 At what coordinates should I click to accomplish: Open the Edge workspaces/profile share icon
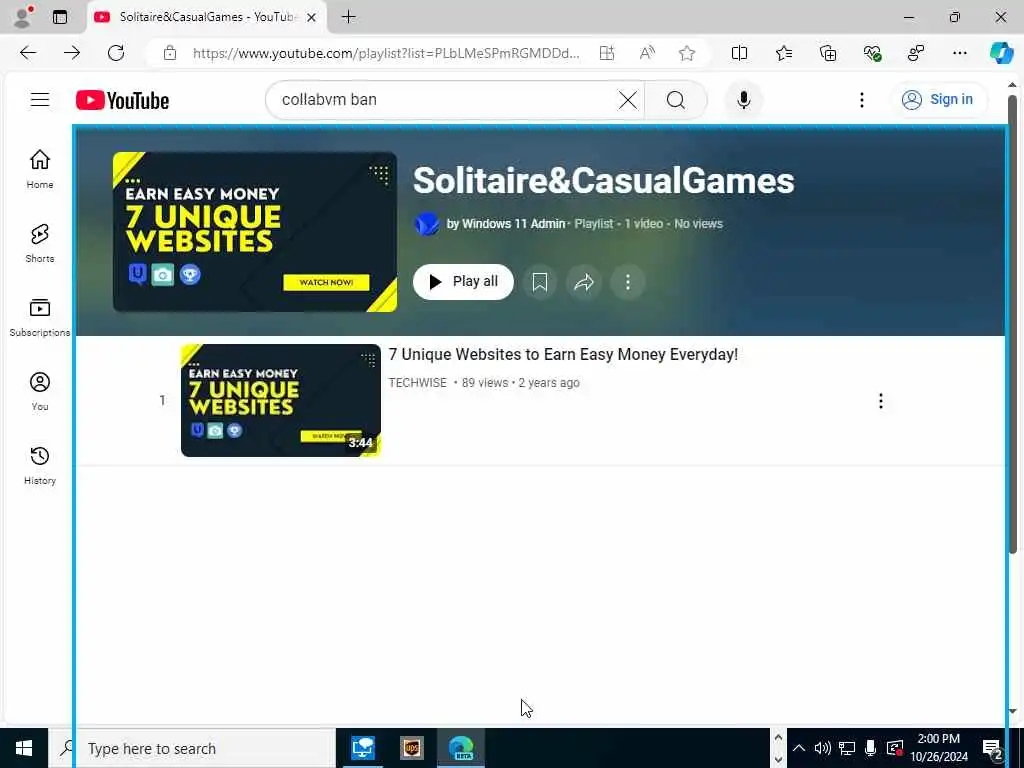click(x=916, y=53)
